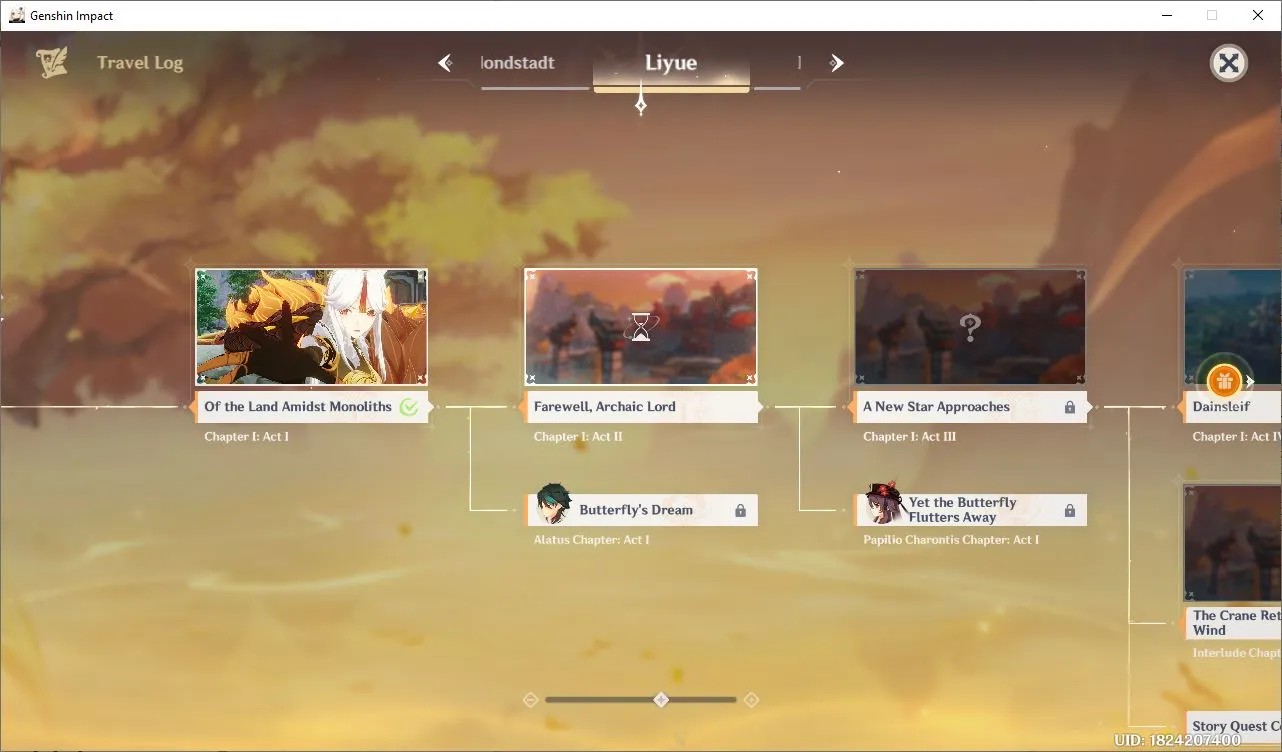Click the diamond handle on the timeline slider
1282x752 pixels.
(661, 700)
